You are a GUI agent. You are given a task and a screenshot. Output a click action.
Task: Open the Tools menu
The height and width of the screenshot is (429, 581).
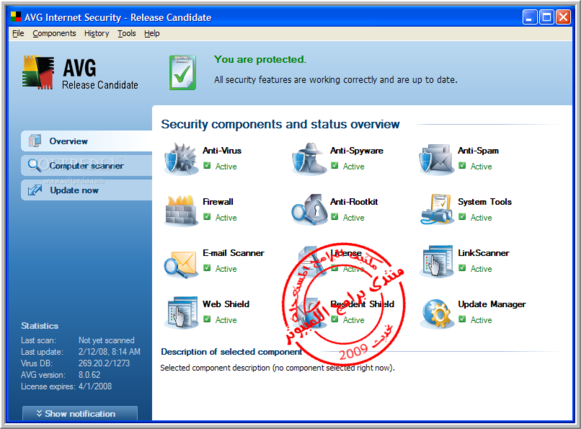click(x=127, y=33)
